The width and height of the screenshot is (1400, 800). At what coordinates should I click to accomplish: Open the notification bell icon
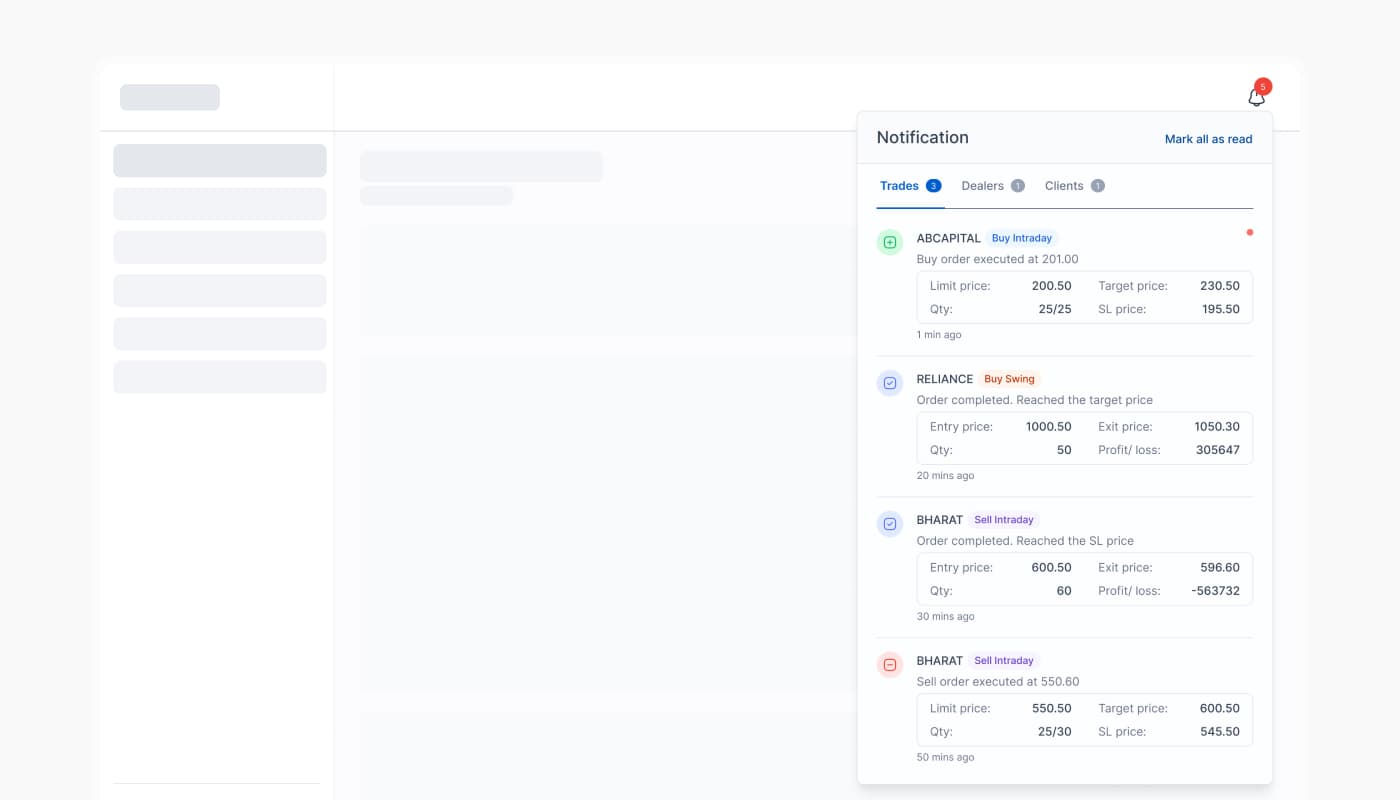1257,98
